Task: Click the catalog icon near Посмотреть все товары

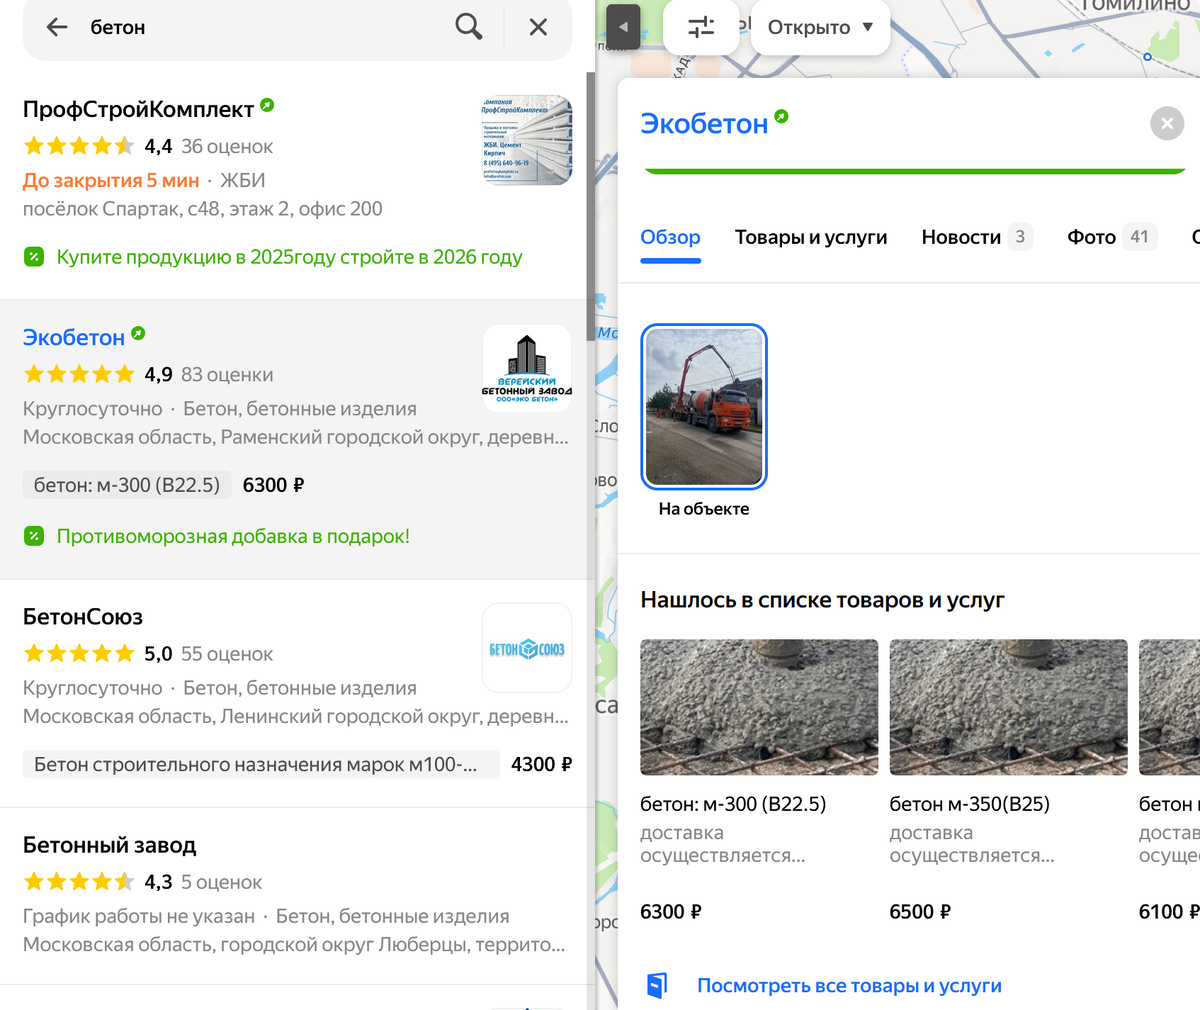Action: click(657, 985)
